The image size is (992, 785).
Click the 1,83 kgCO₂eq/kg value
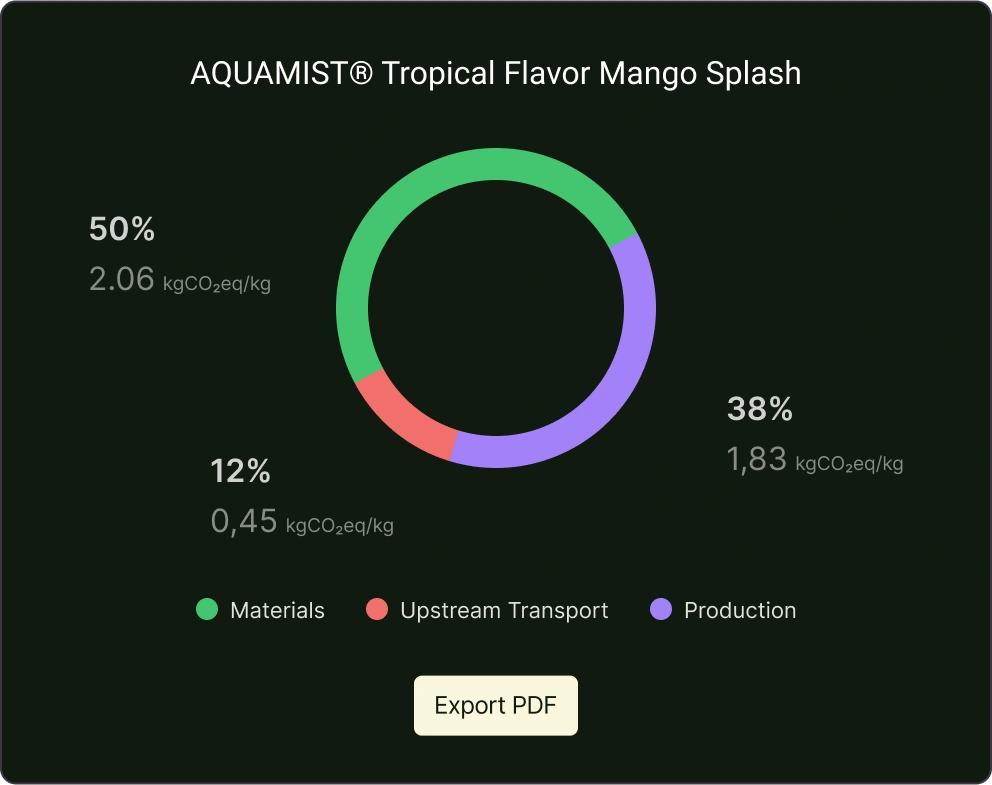pos(815,459)
